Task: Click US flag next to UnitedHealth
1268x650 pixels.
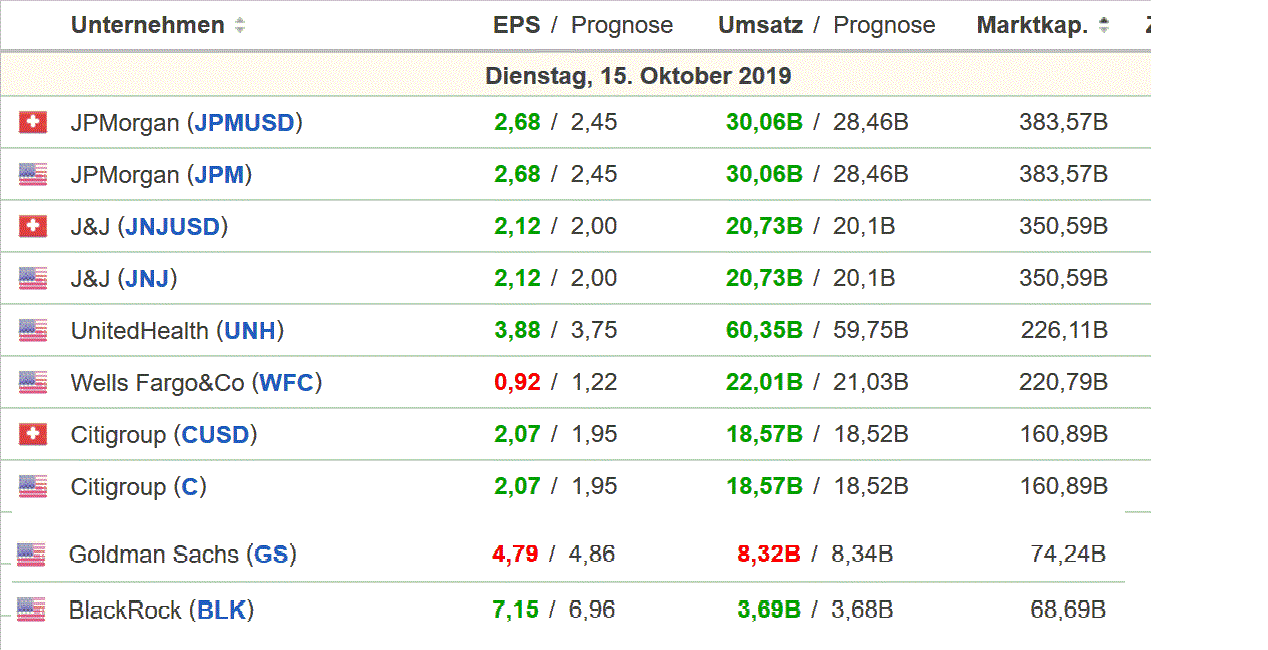Action: tap(33, 330)
